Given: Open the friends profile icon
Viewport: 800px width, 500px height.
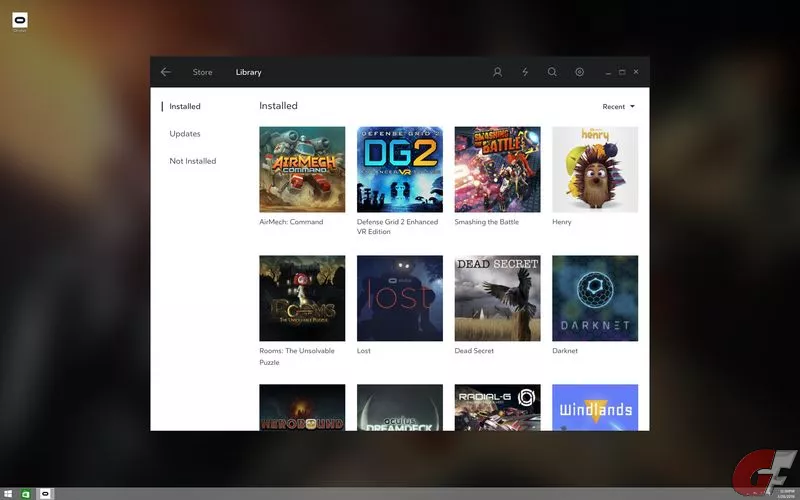Looking at the screenshot, I should pyautogui.click(x=498, y=72).
